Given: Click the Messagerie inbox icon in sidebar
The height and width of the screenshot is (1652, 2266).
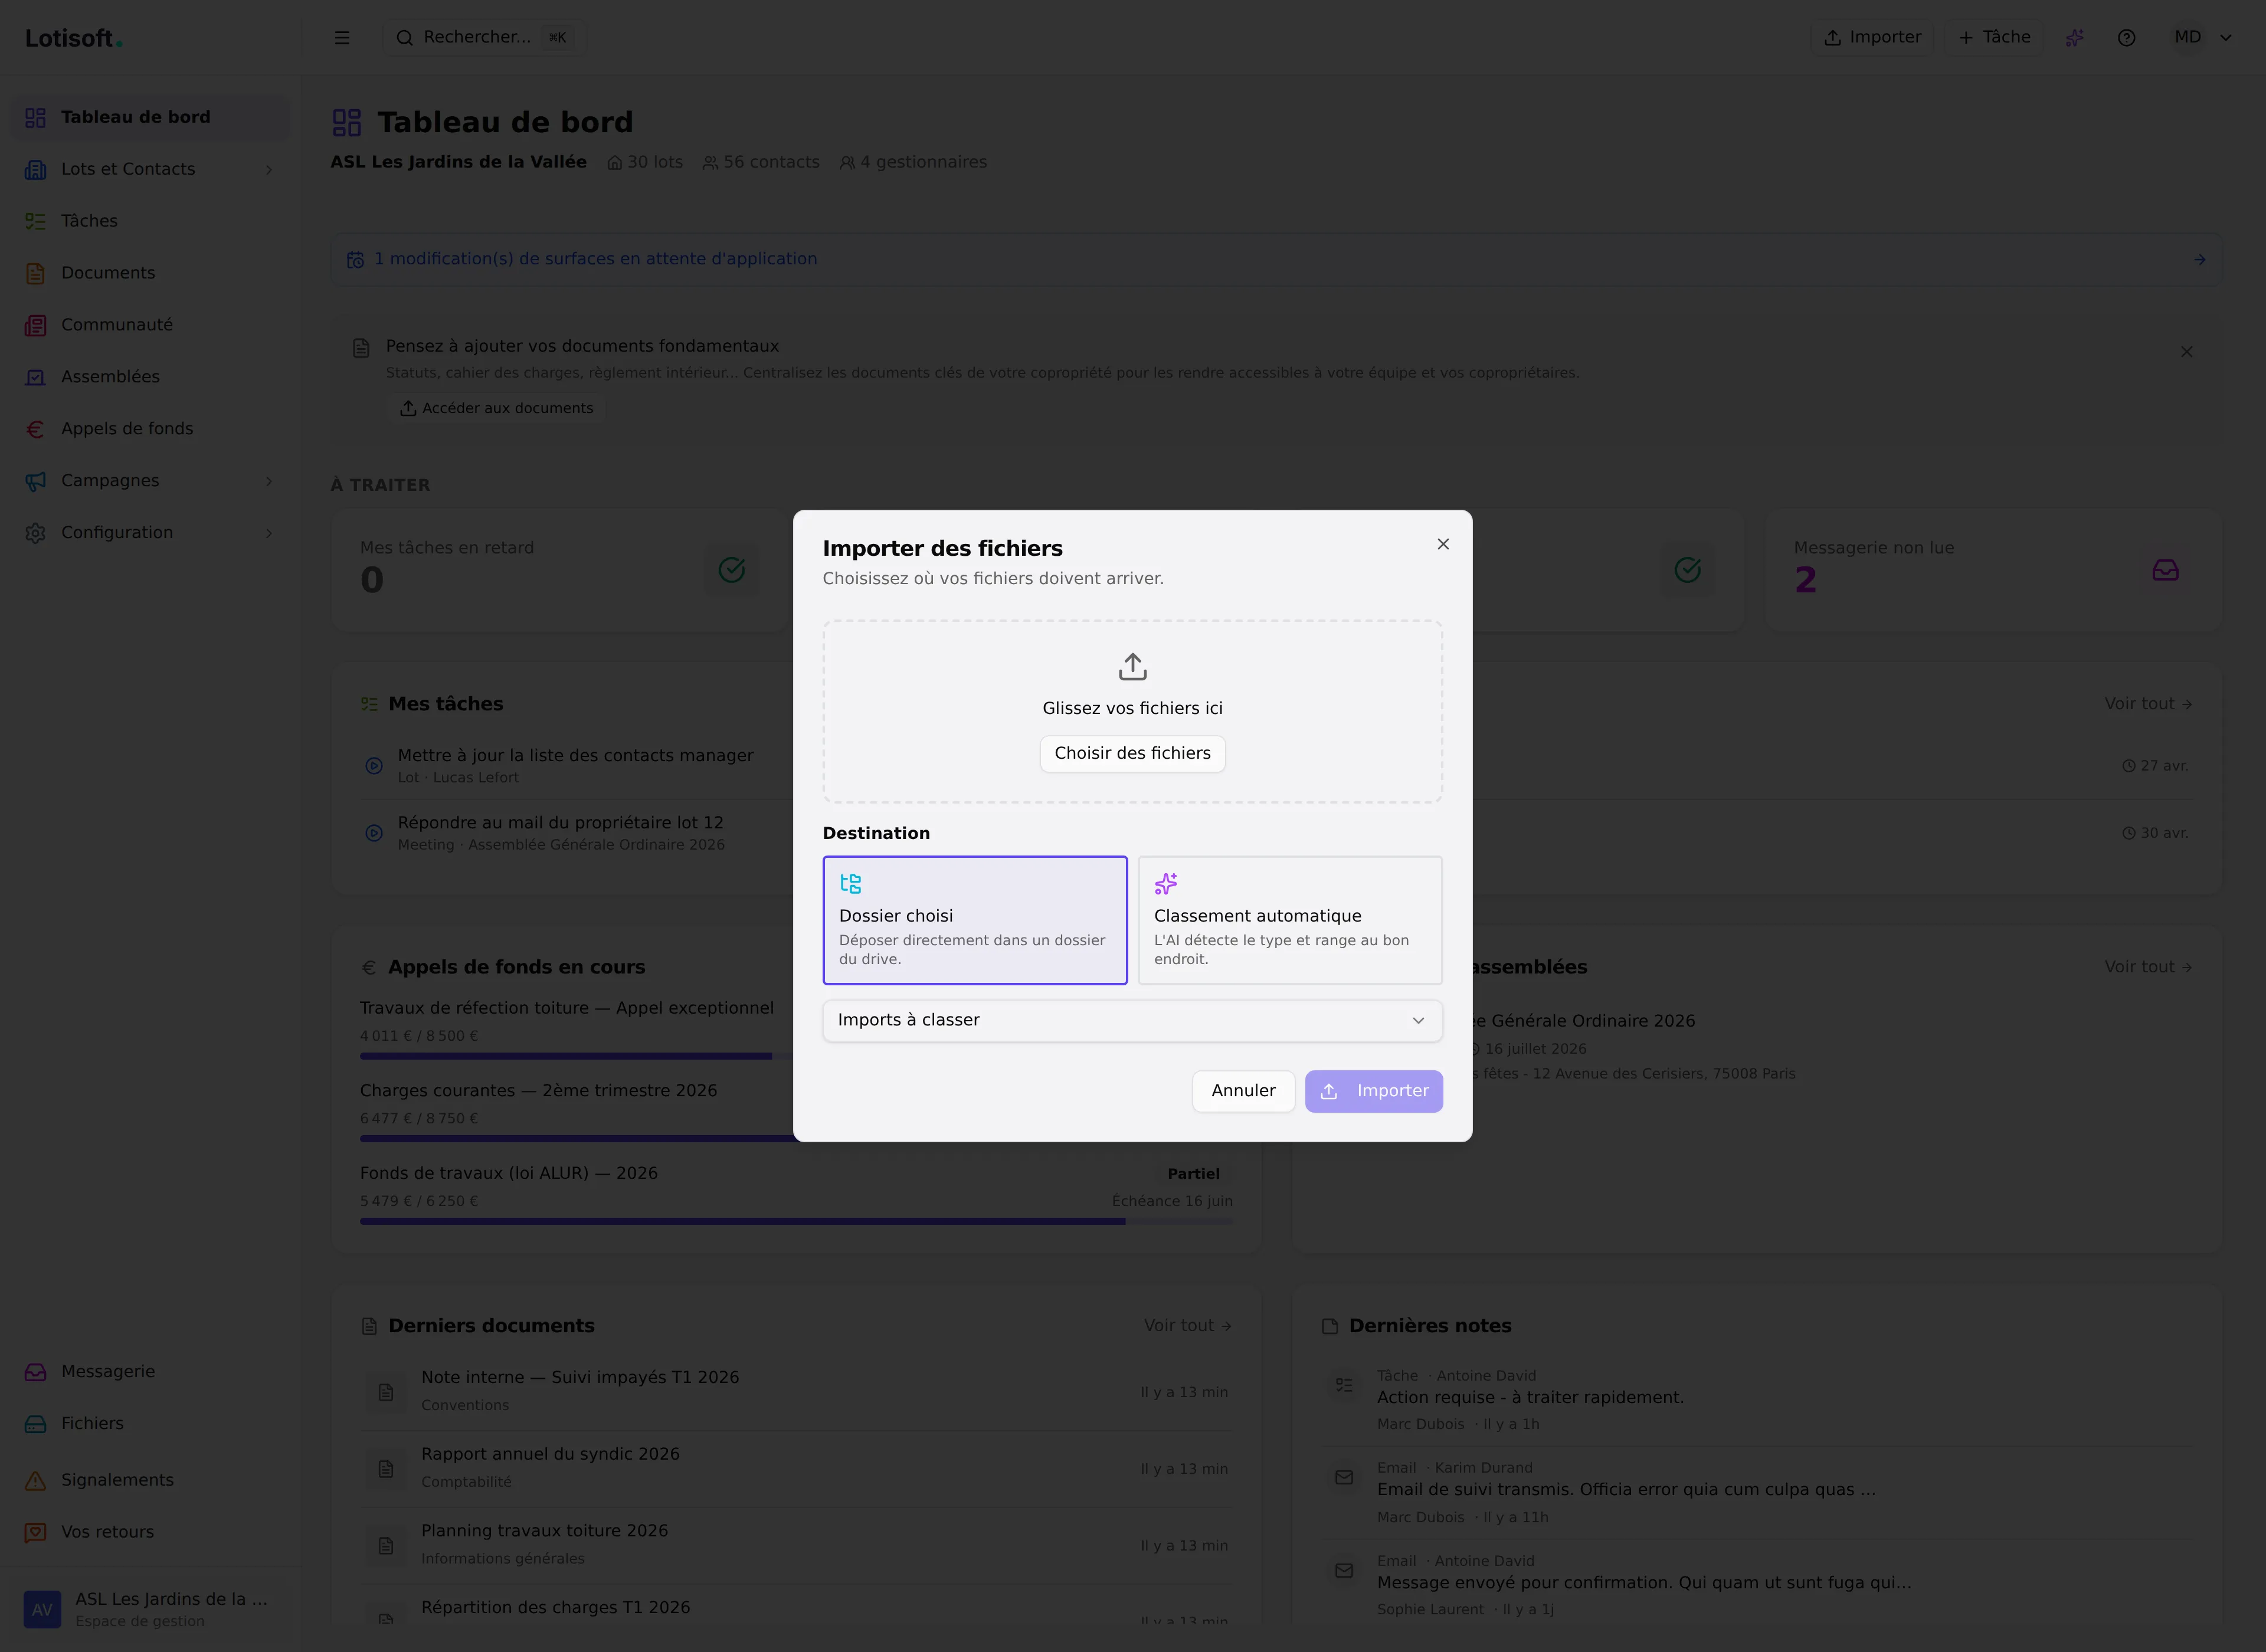Looking at the screenshot, I should coord(36,1372).
